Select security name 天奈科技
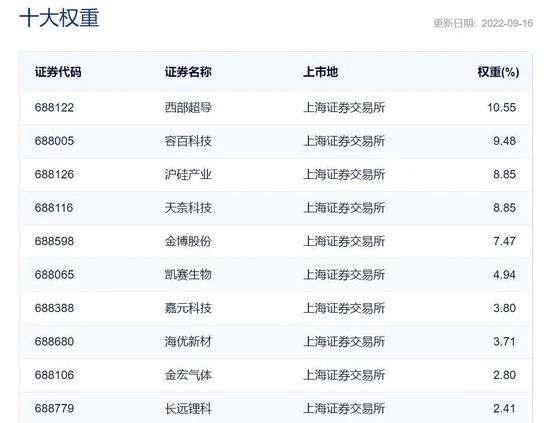The height and width of the screenshot is (423, 550). click(x=188, y=208)
